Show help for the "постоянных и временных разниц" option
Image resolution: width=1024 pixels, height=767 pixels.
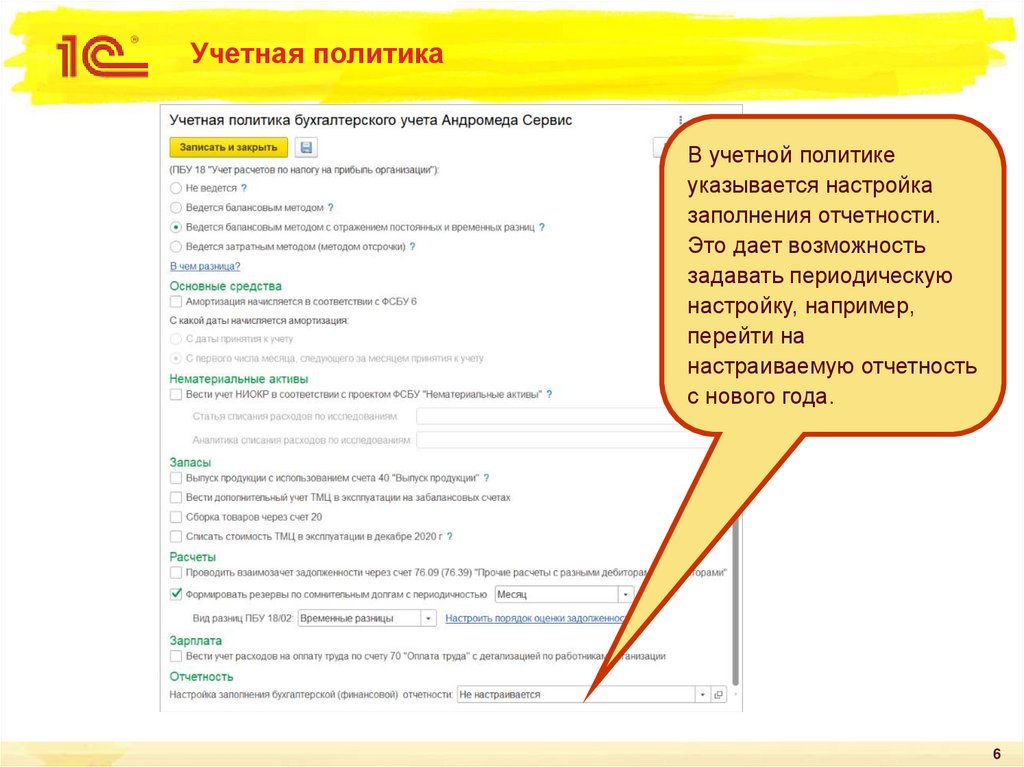point(541,227)
